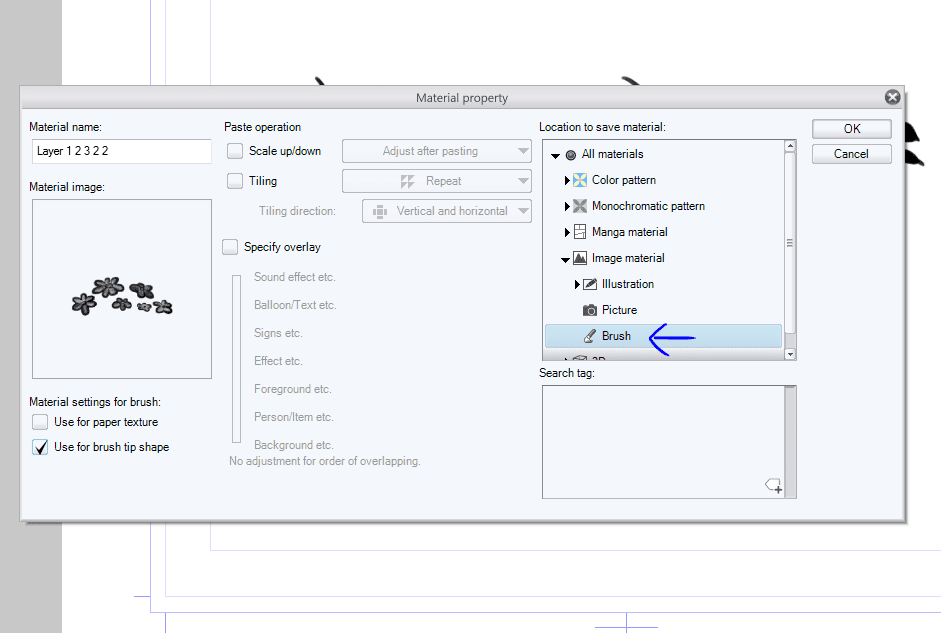Select the All materials tree entry
This screenshot has height=633, width=941.
click(663, 154)
